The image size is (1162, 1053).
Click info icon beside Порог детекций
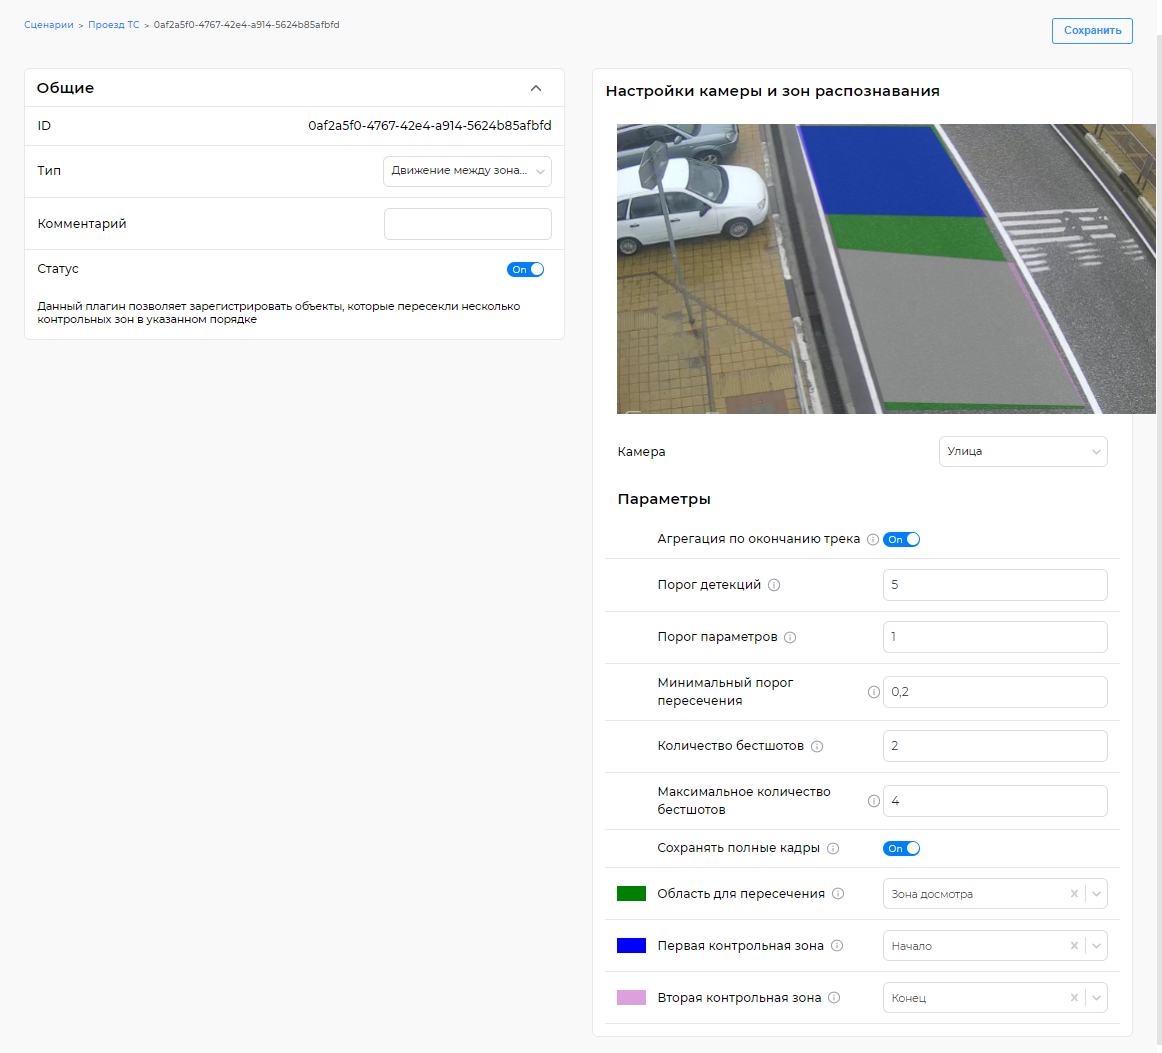click(774, 585)
